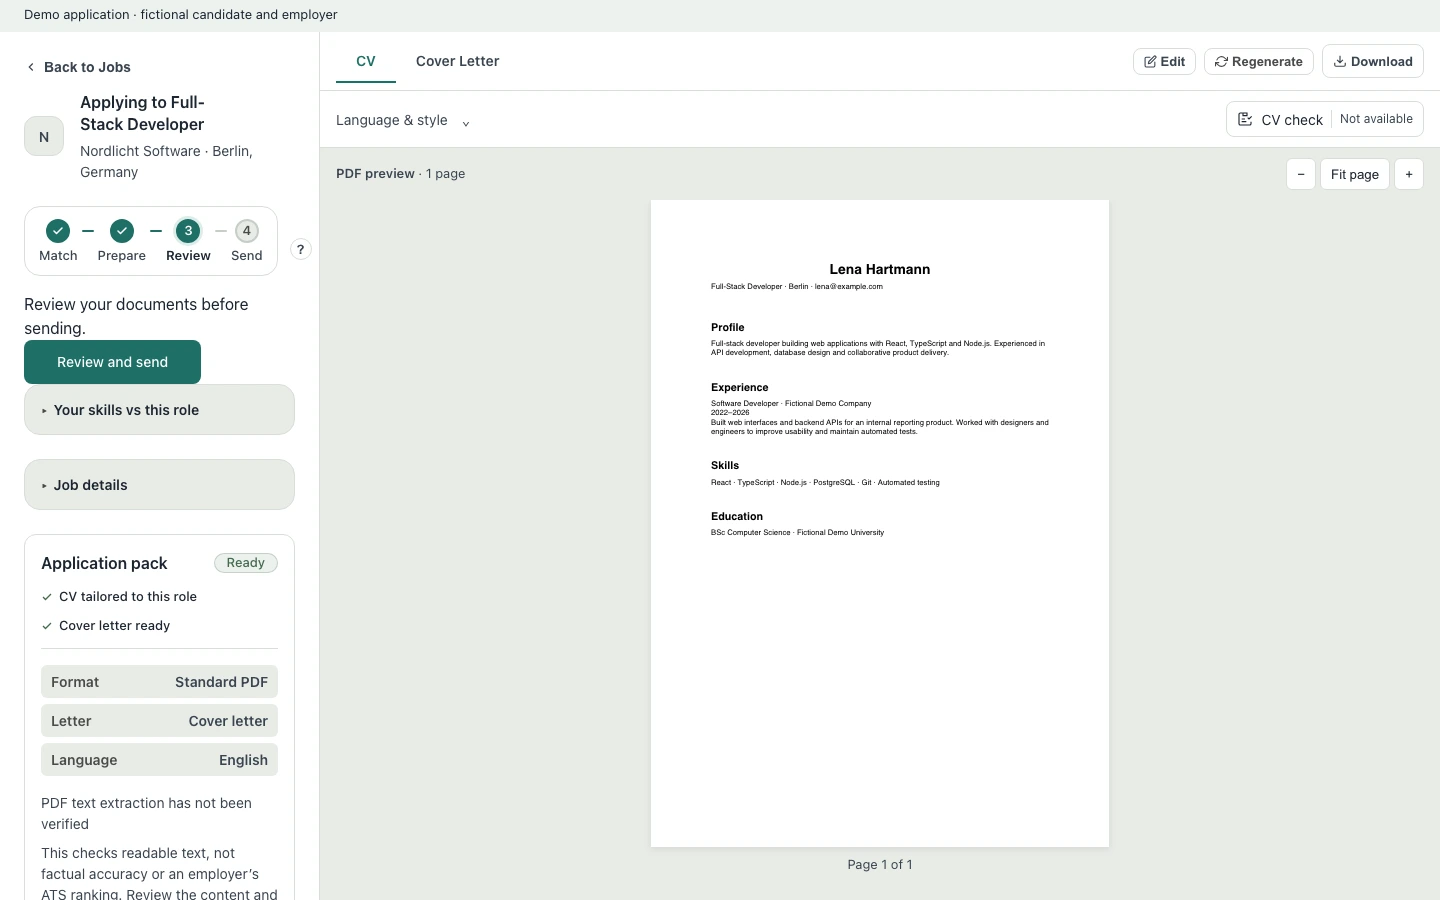Expand the Job details section
The height and width of the screenshot is (900, 1440).
159,485
